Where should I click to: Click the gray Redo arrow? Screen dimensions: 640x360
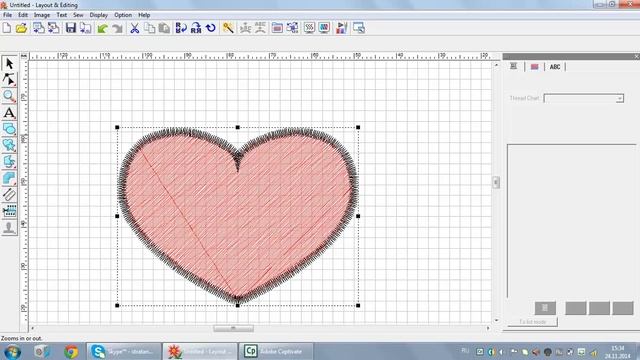pyautogui.click(x=118, y=28)
